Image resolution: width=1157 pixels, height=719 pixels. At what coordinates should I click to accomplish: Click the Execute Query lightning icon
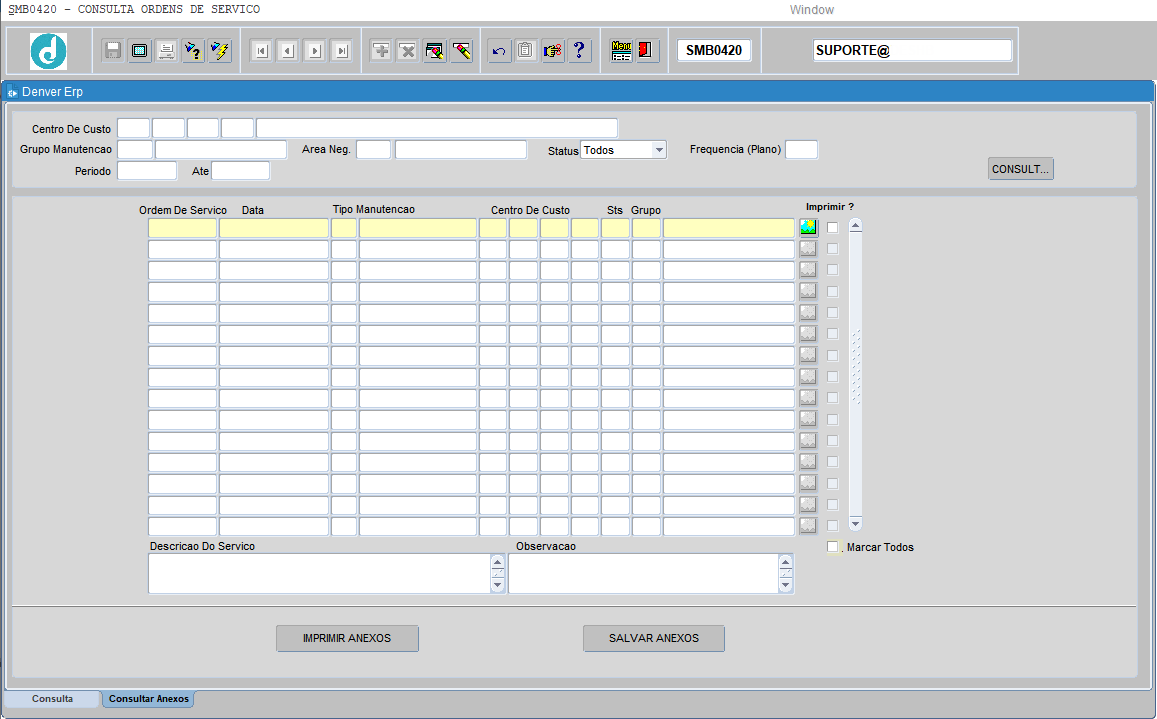[x=220, y=51]
